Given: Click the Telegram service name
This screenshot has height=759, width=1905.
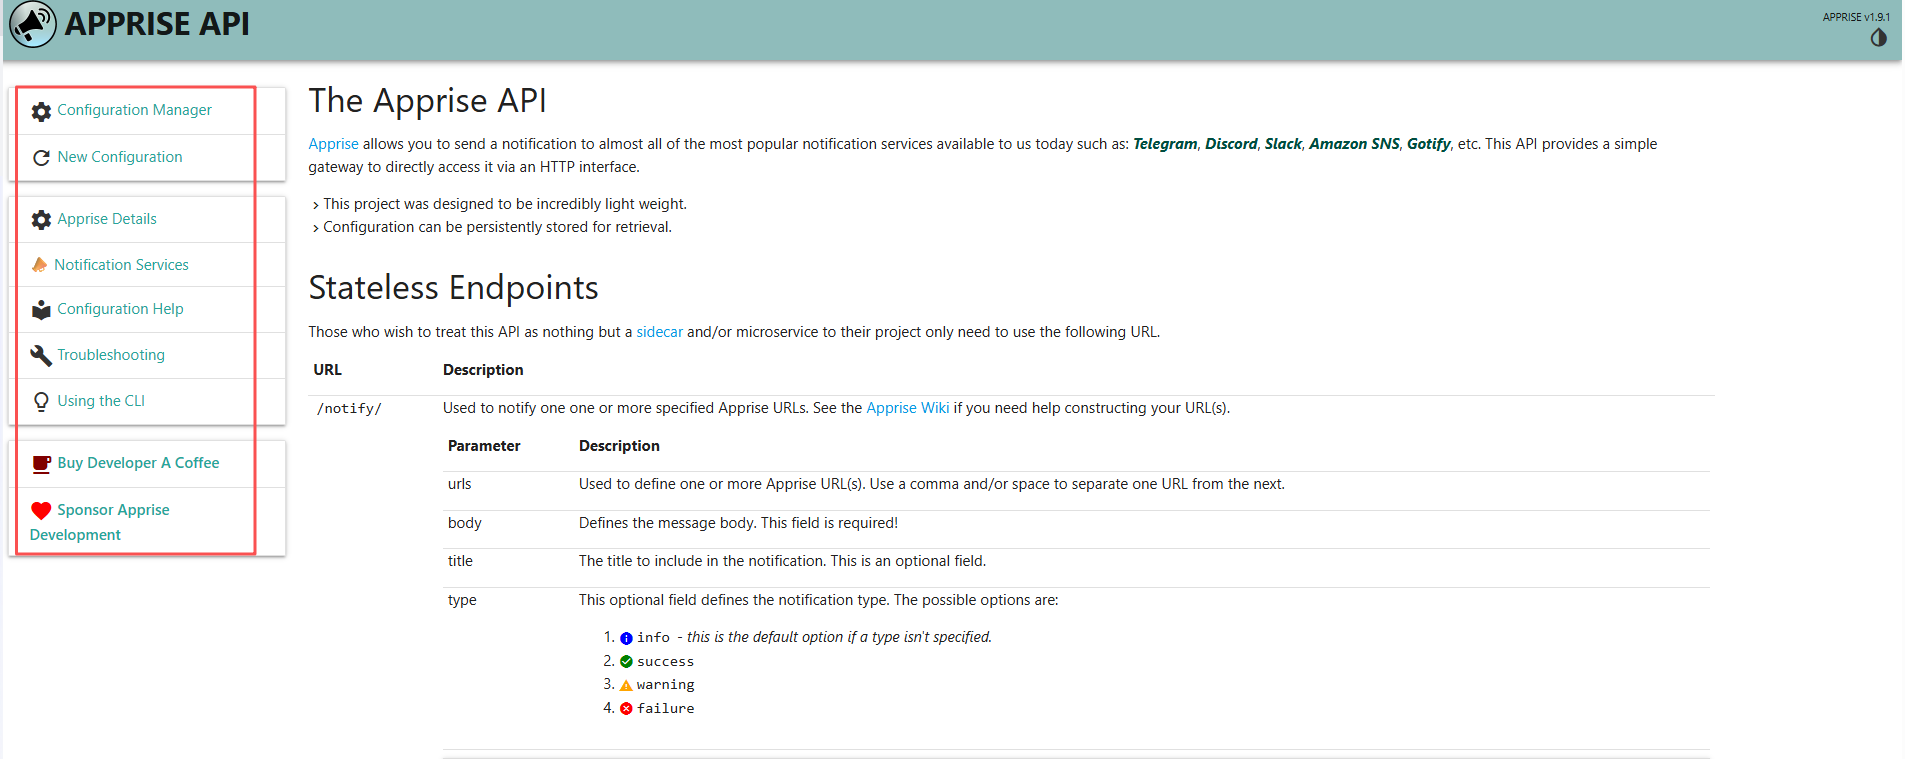Looking at the screenshot, I should click(x=1165, y=144).
